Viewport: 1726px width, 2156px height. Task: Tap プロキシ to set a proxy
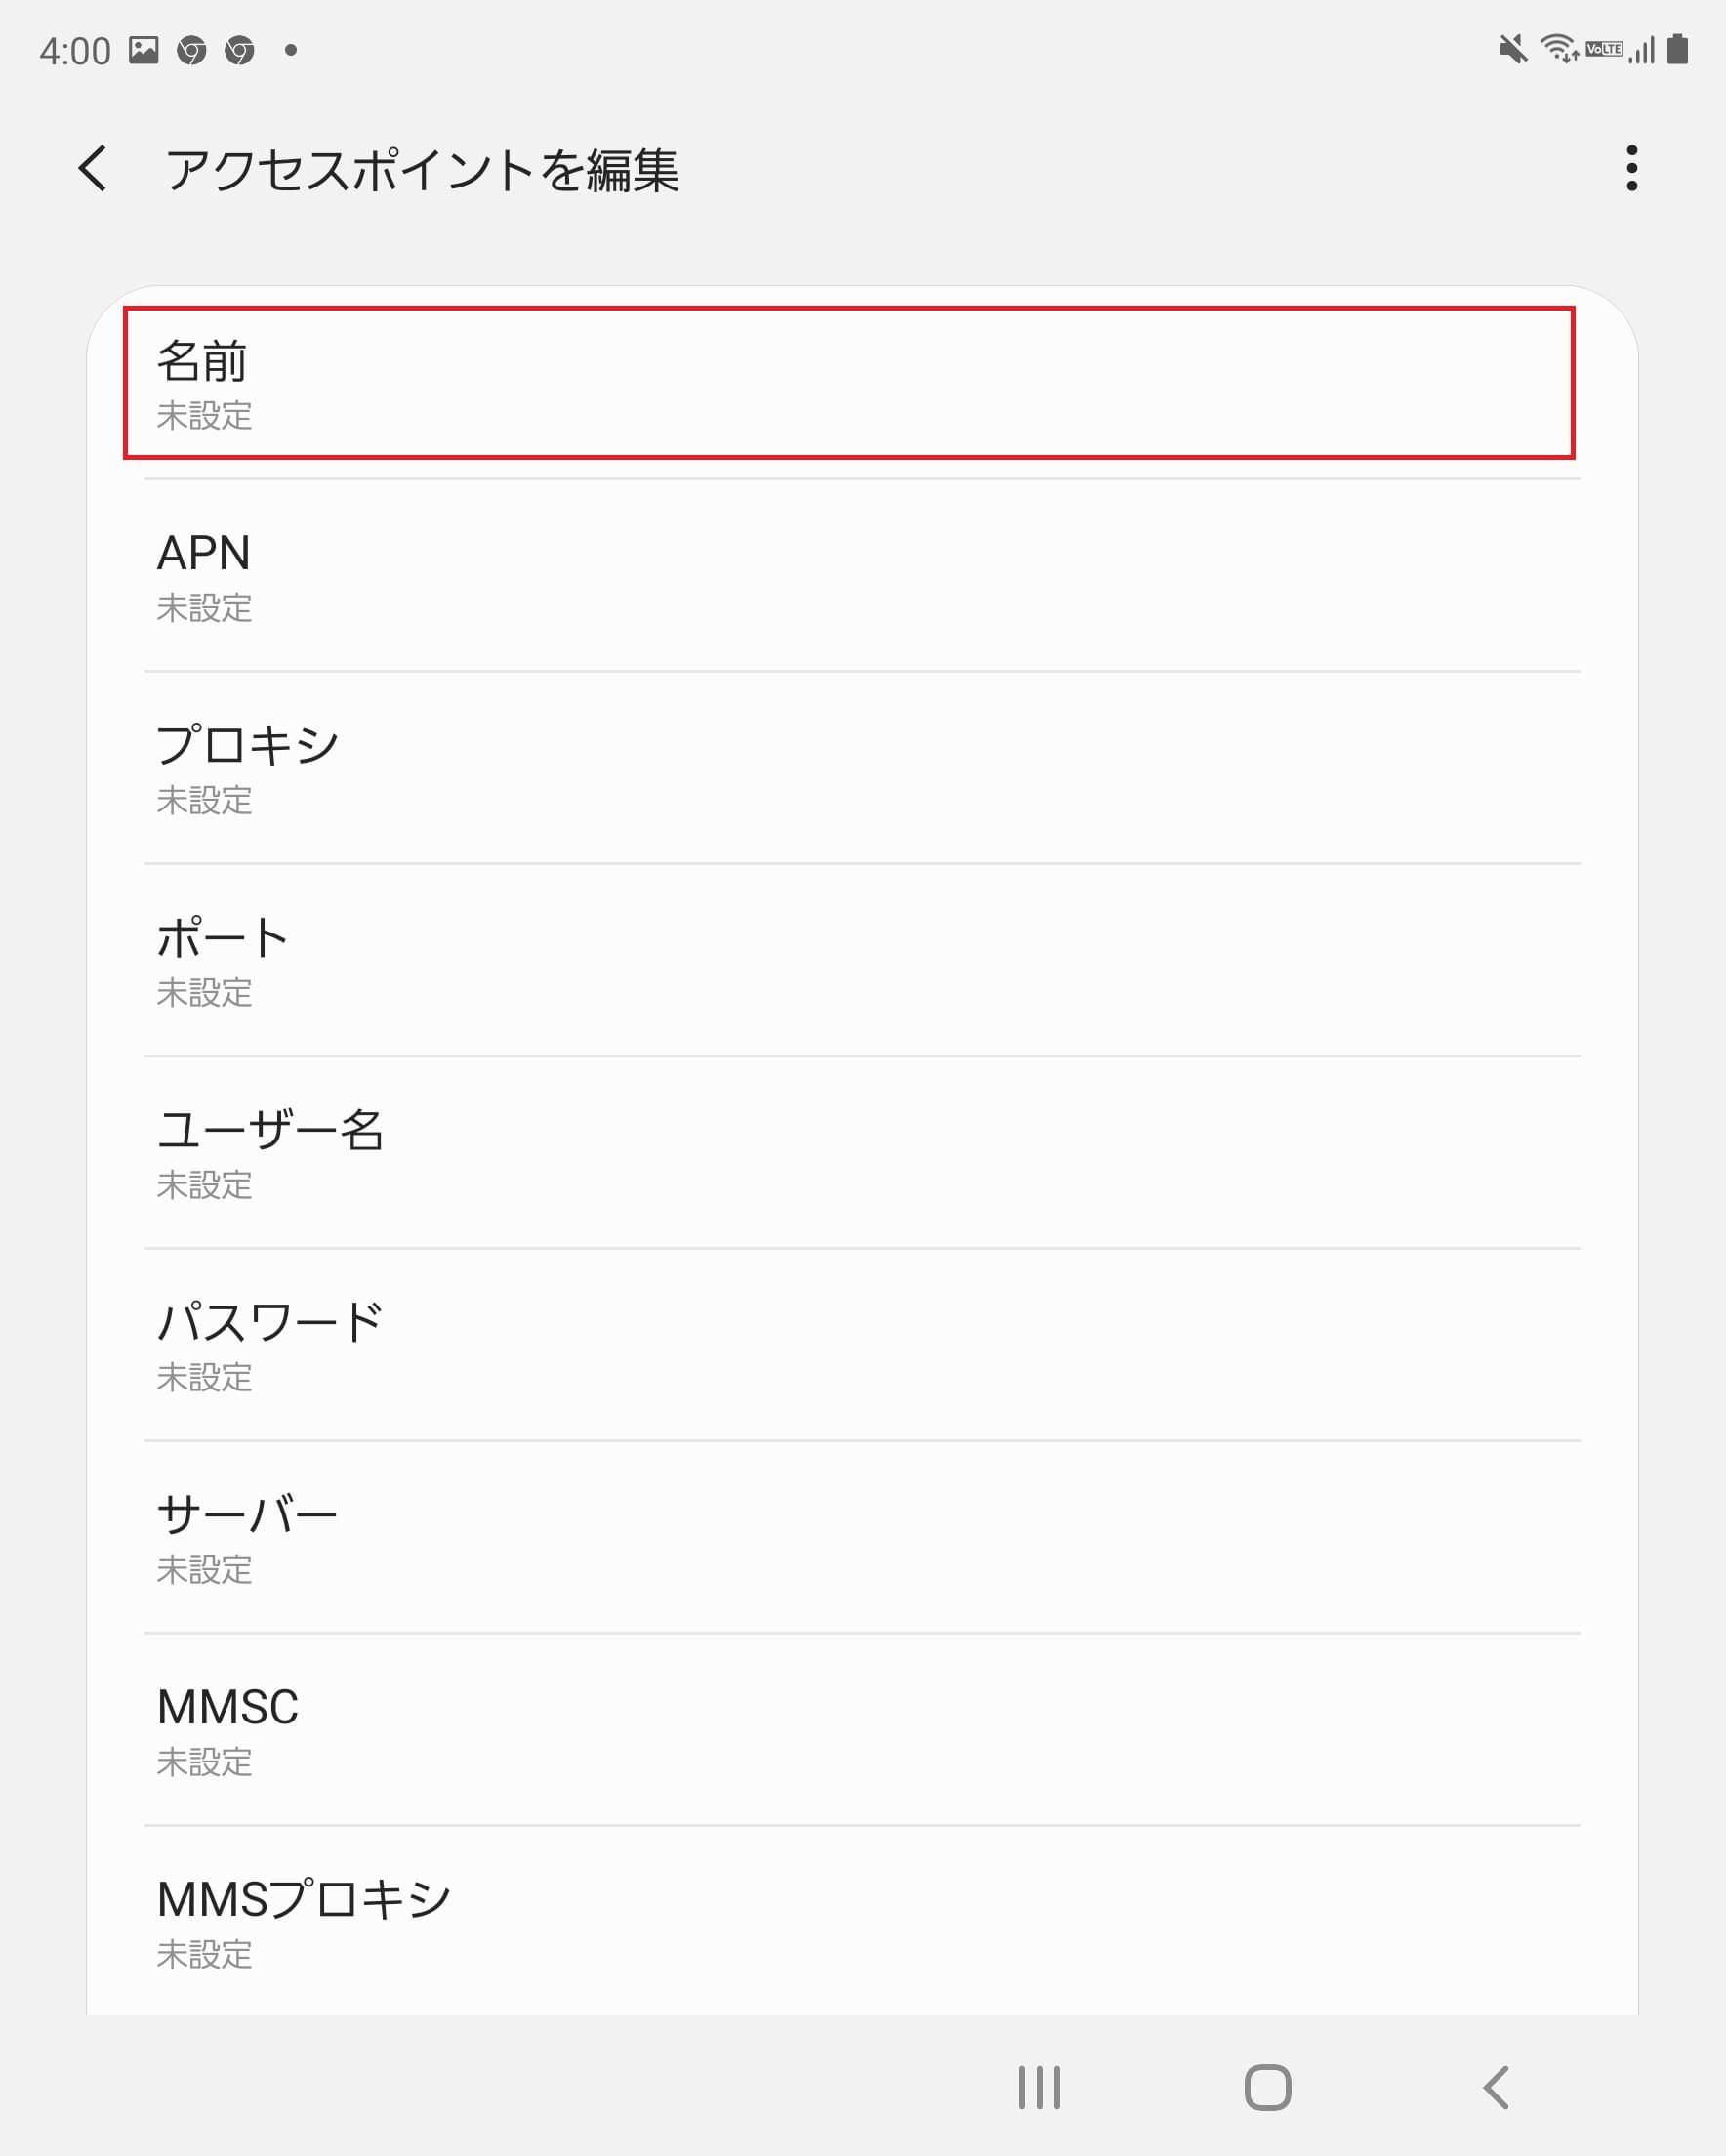click(x=858, y=770)
